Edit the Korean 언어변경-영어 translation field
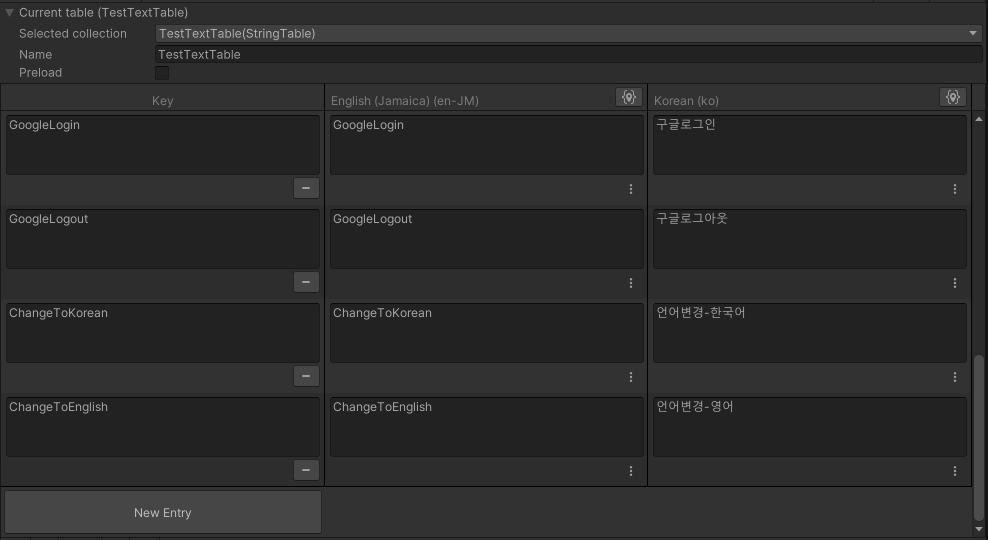The width and height of the screenshot is (988, 540). click(810, 427)
